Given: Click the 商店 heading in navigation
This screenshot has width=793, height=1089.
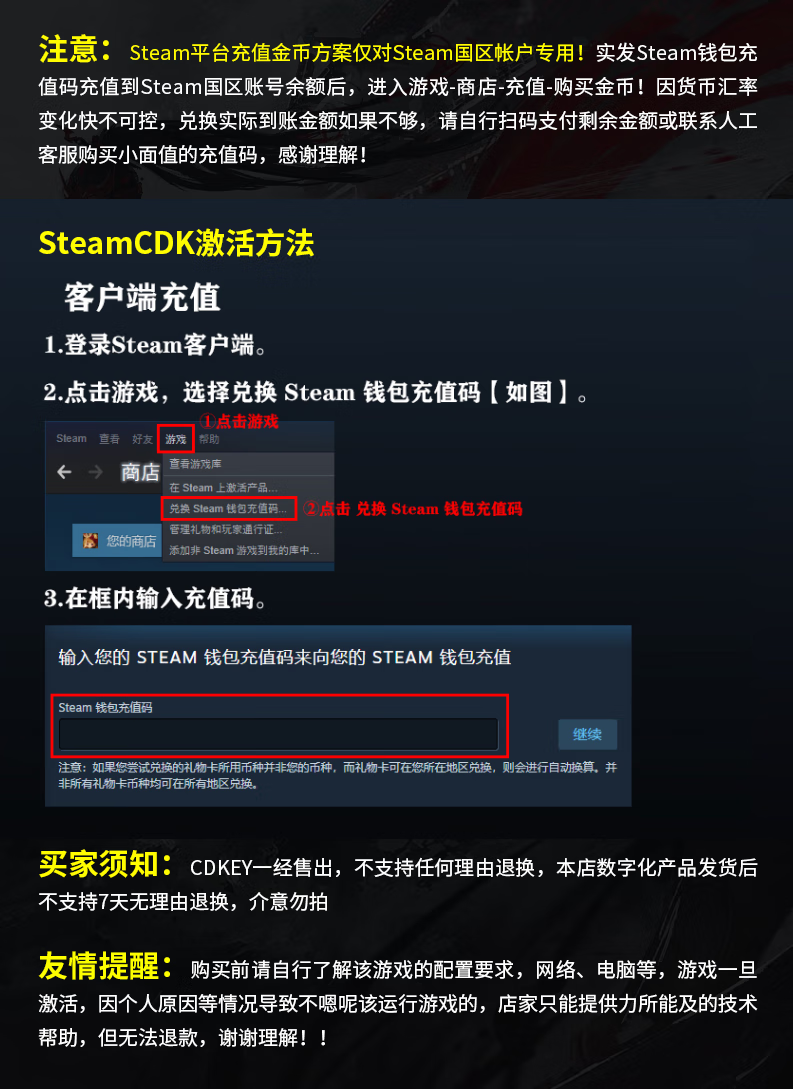Looking at the screenshot, I should [x=140, y=472].
